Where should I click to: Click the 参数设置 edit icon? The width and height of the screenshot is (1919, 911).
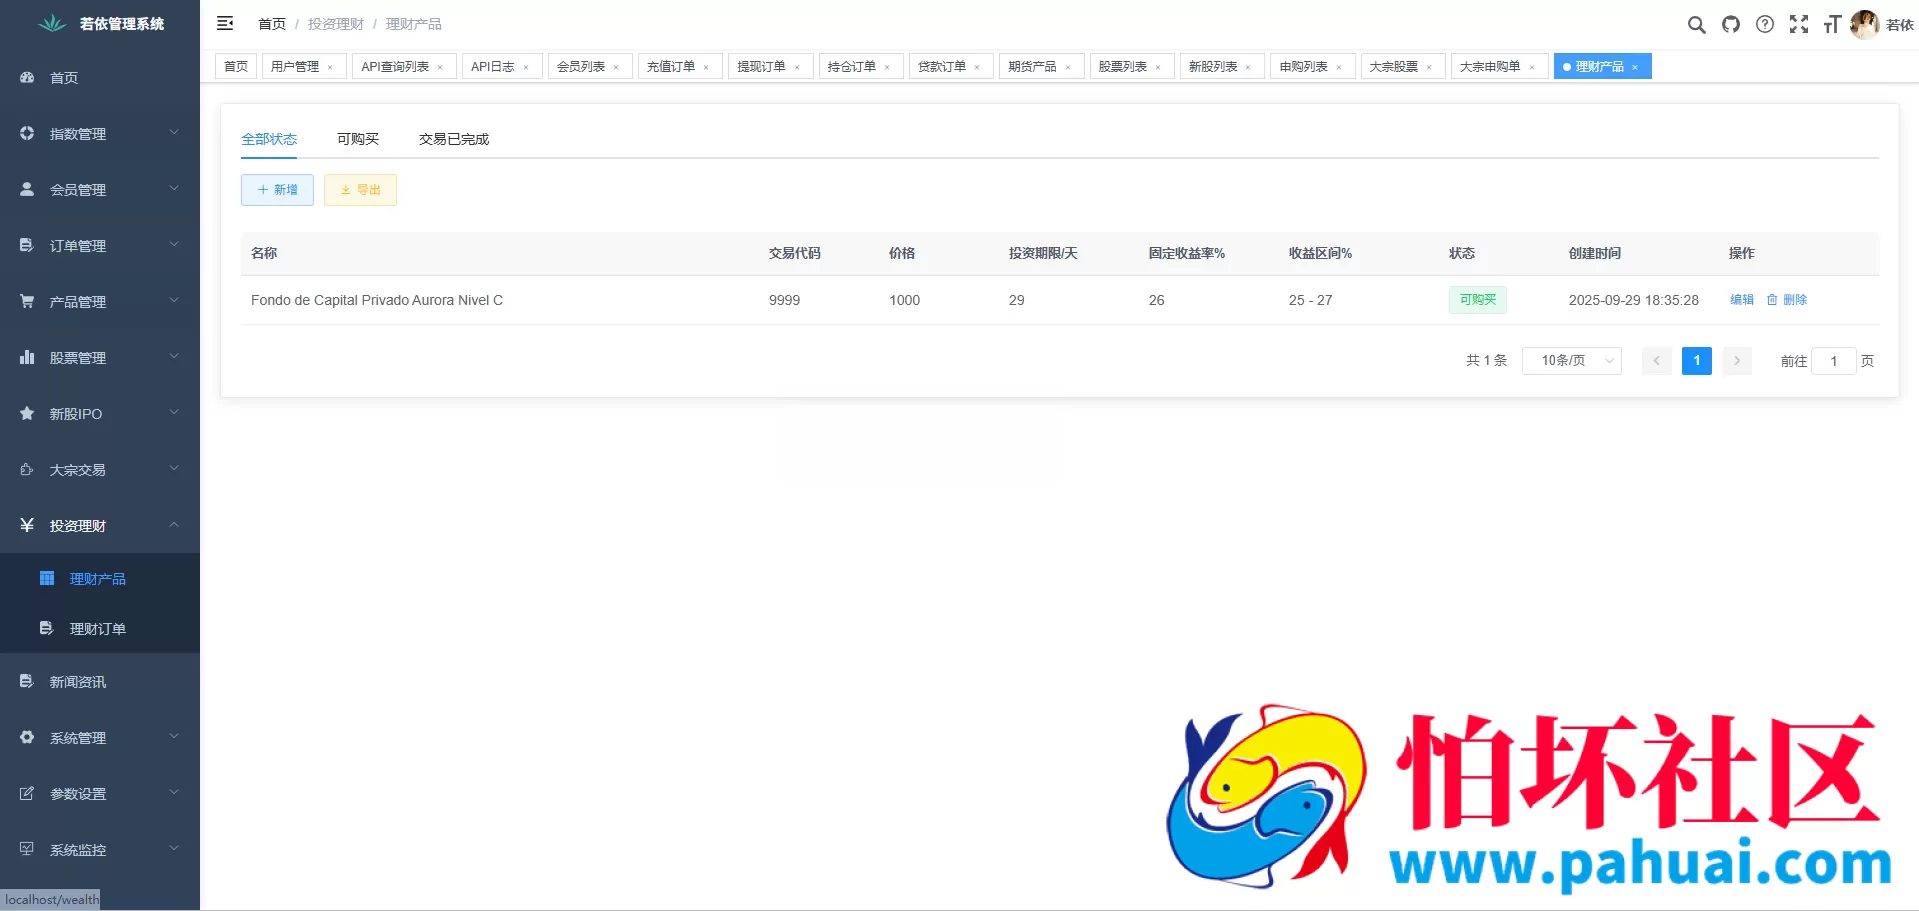point(27,793)
